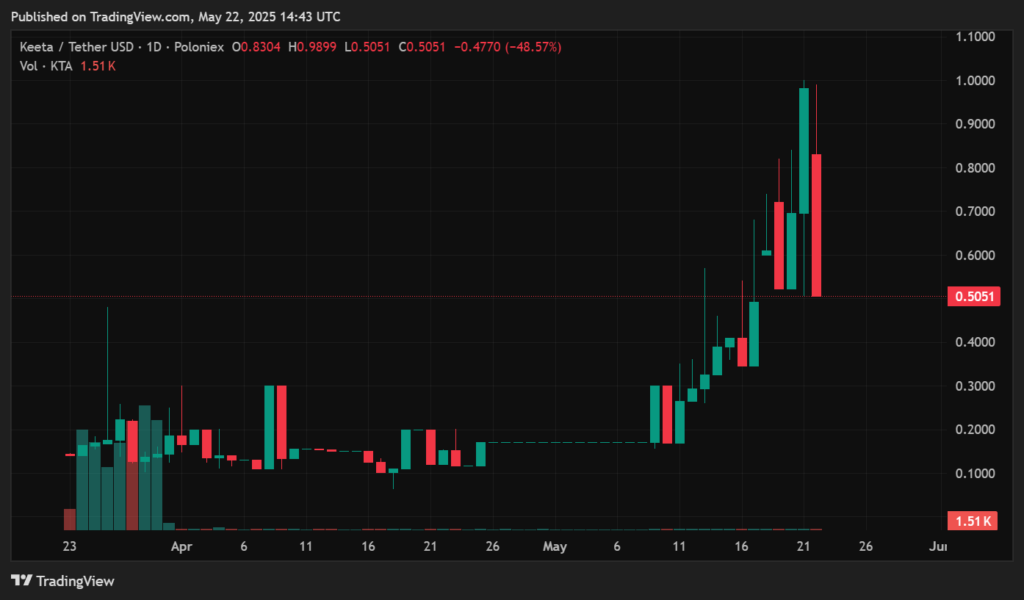The height and width of the screenshot is (600, 1024).
Task: Expand the Jun label on the time axis
Action: tap(936, 547)
